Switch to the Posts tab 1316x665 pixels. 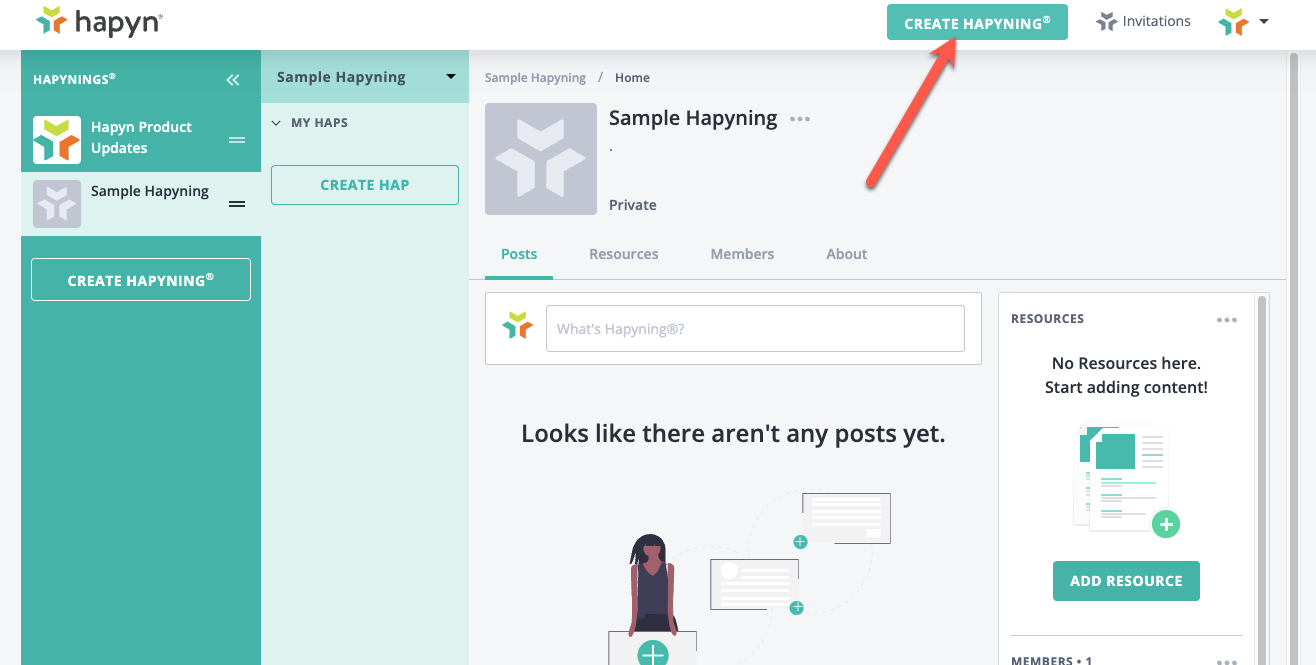click(x=519, y=254)
